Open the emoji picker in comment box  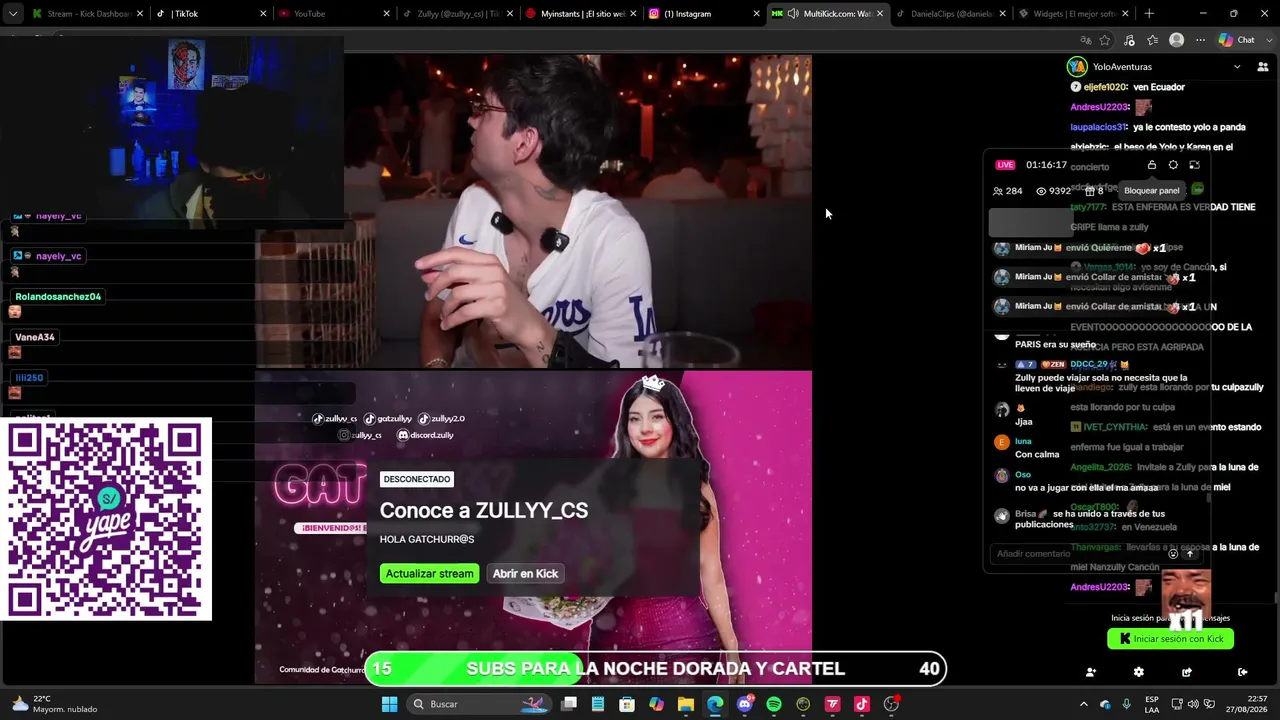coord(1173,554)
